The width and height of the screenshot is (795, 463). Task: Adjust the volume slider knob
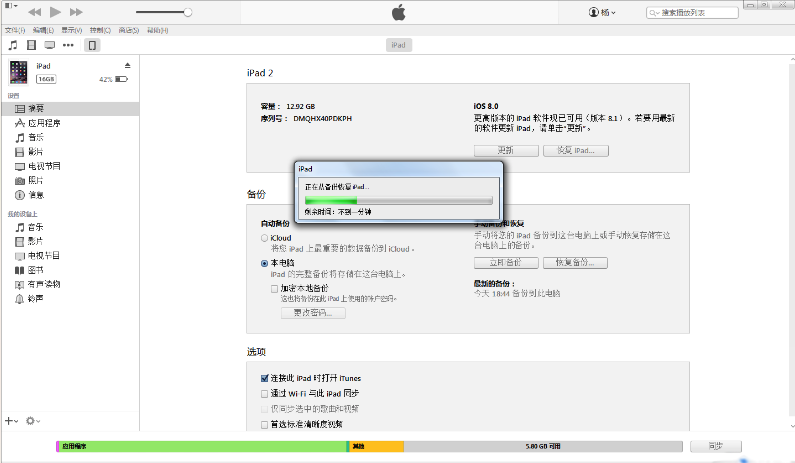click(x=188, y=12)
